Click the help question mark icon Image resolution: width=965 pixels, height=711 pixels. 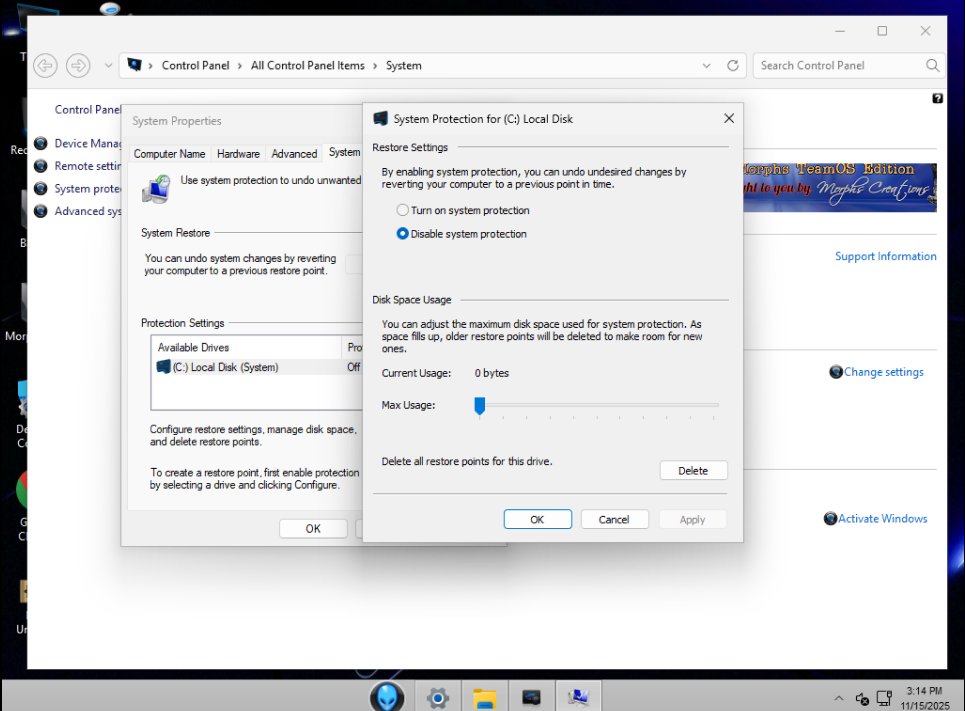tap(937, 98)
